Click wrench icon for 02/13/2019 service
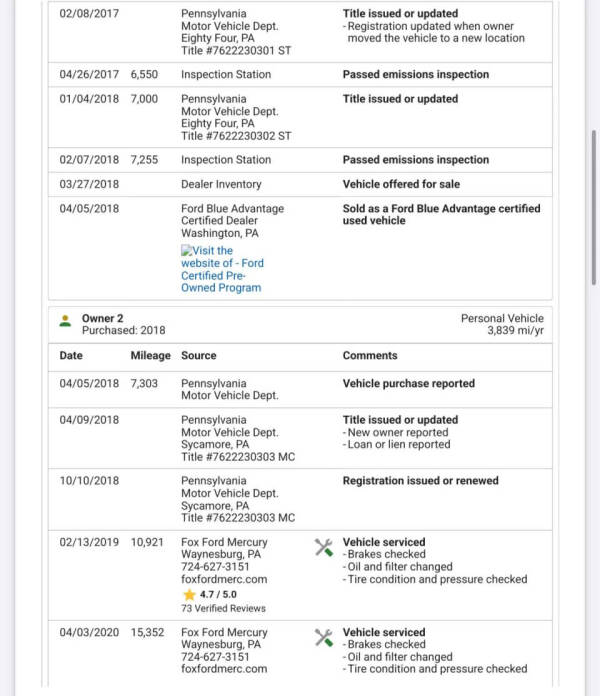The width and height of the screenshot is (600, 696). tap(323, 546)
